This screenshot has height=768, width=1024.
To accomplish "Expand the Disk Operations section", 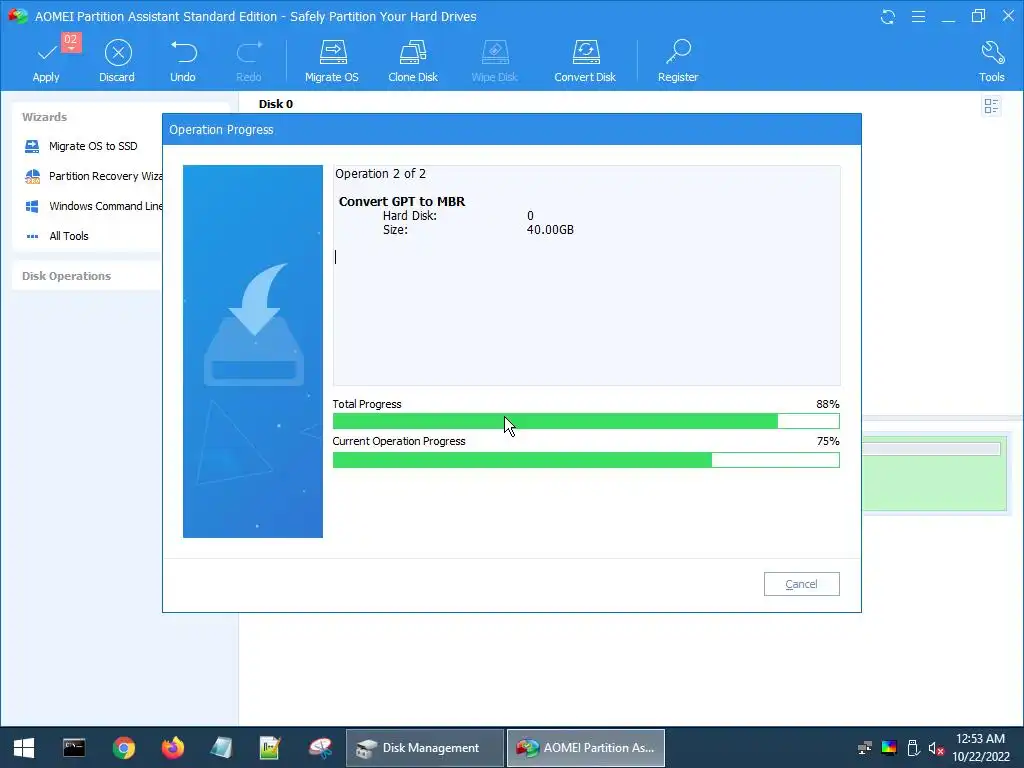I will tap(67, 276).
